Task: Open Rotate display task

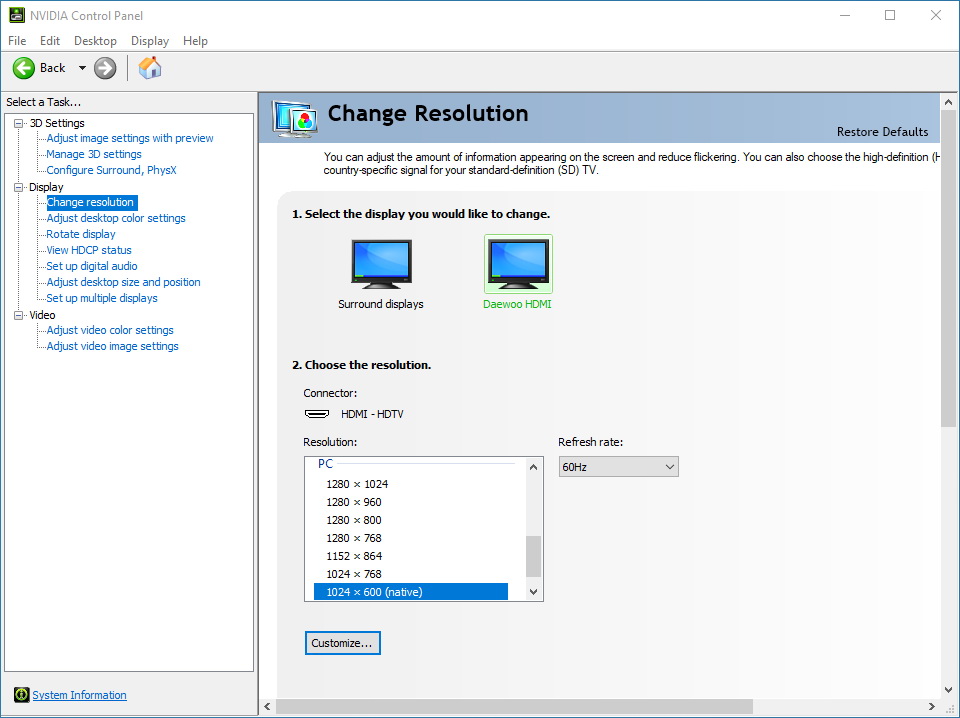Action: coord(81,234)
